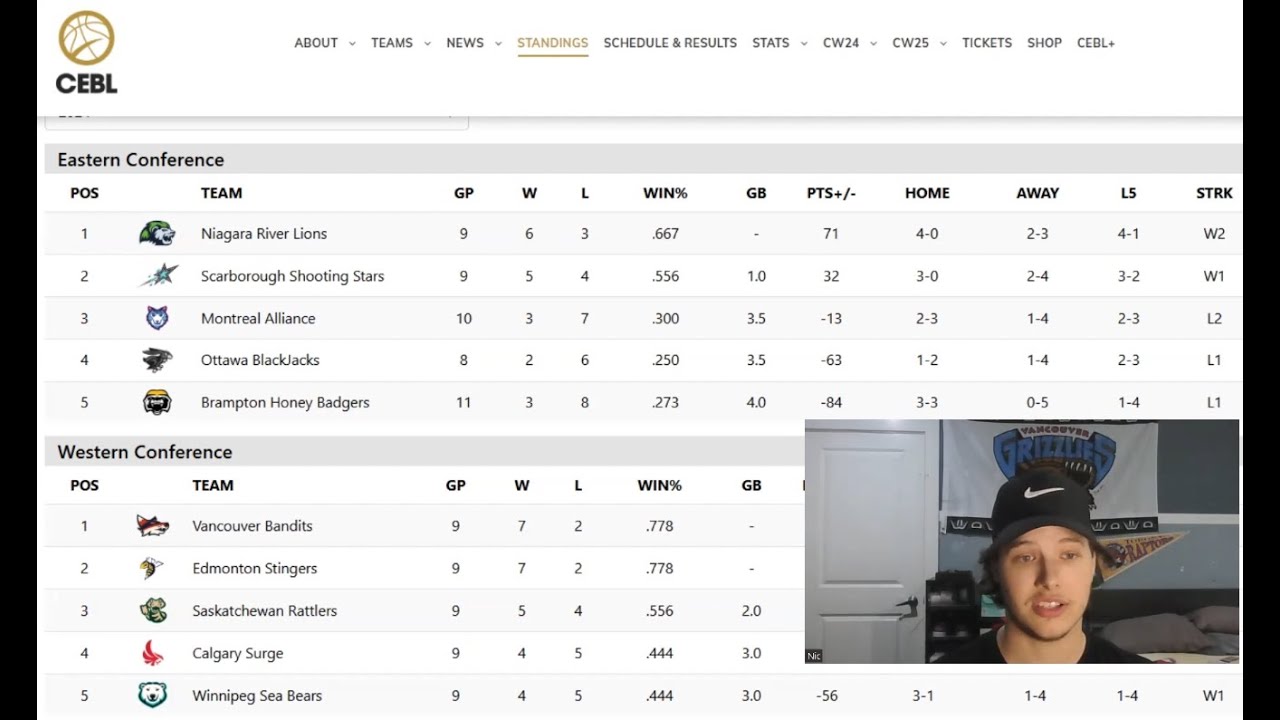The width and height of the screenshot is (1280, 720).
Task: Click Winnipeg Sea Bears -56 point differential
Action: click(x=826, y=695)
